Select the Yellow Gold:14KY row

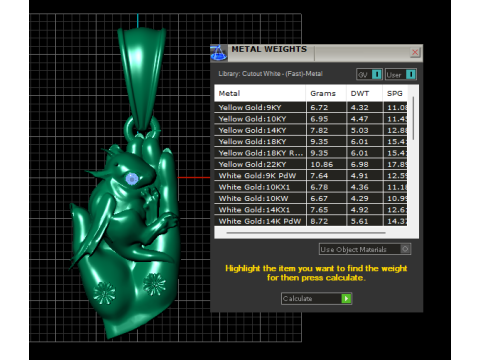coord(311,130)
